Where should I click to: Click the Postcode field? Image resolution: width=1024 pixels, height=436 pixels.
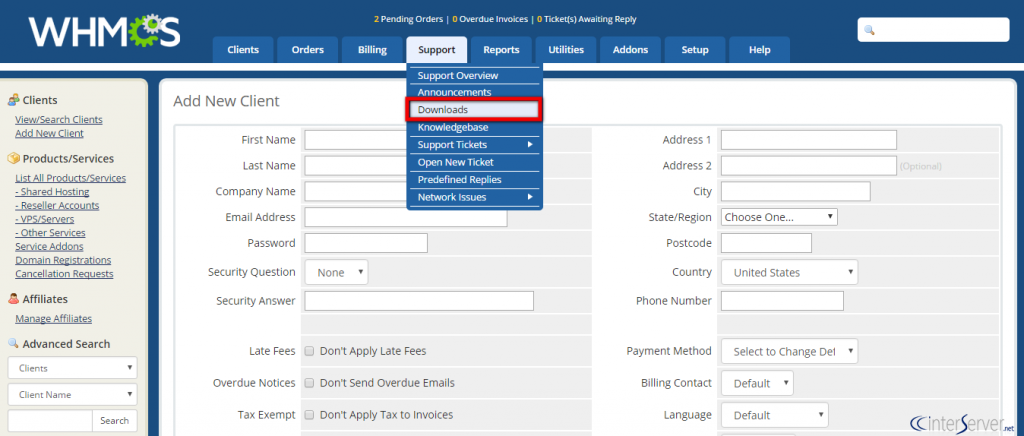click(x=766, y=243)
